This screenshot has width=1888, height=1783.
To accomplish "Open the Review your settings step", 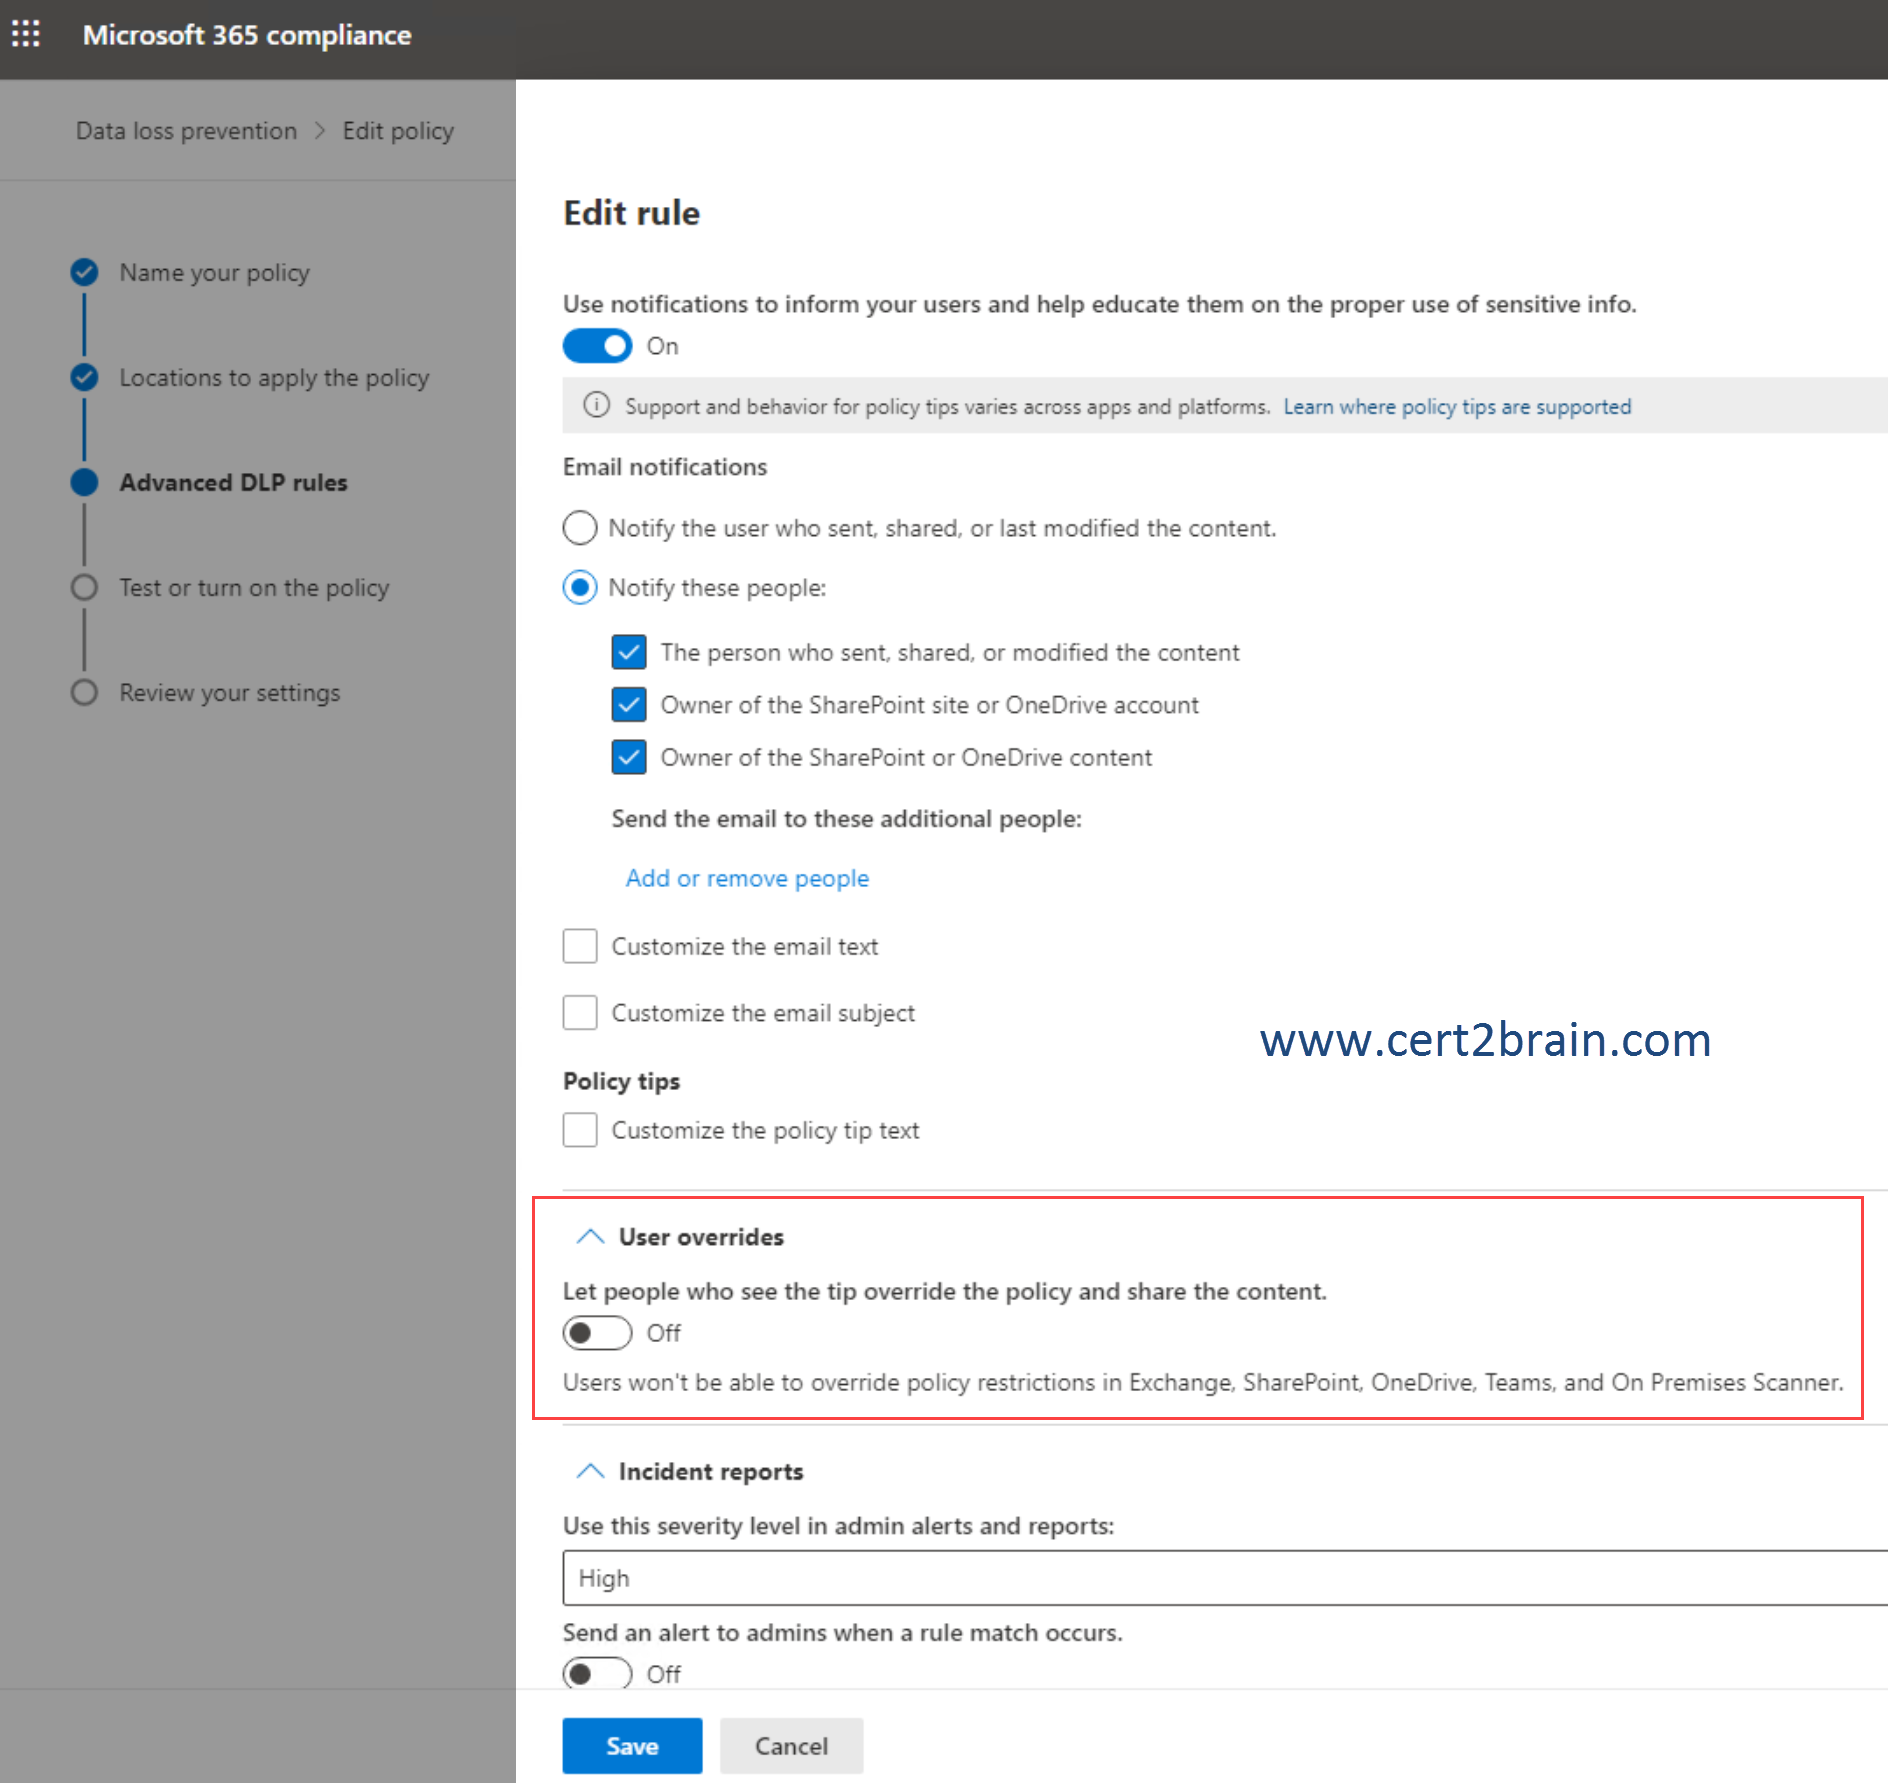I will click(230, 693).
